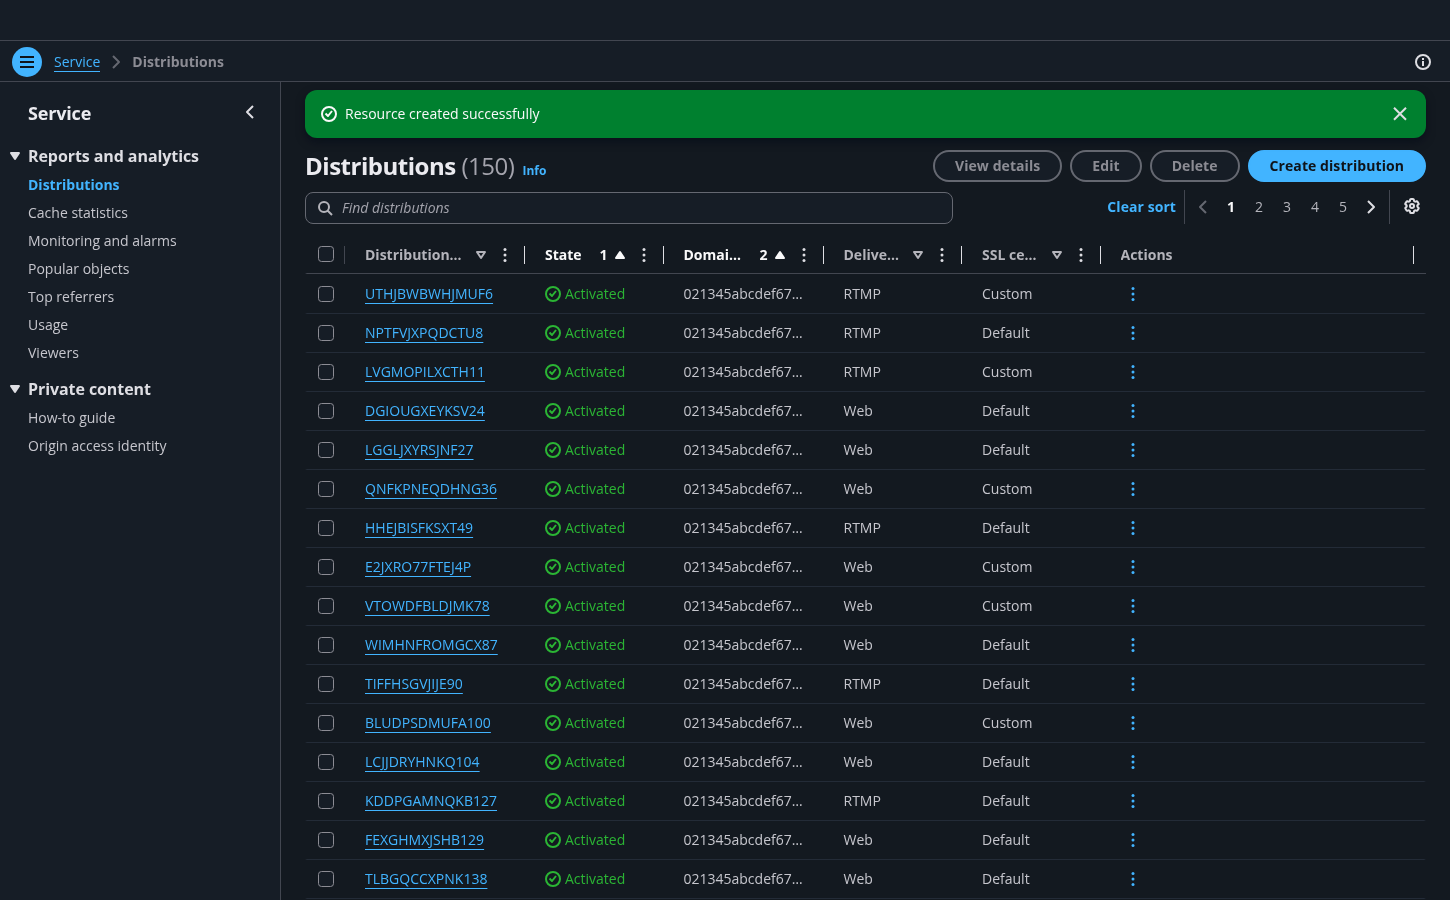The height and width of the screenshot is (900, 1450).
Task: Toggle the select-all header checkbox
Action: point(326,254)
